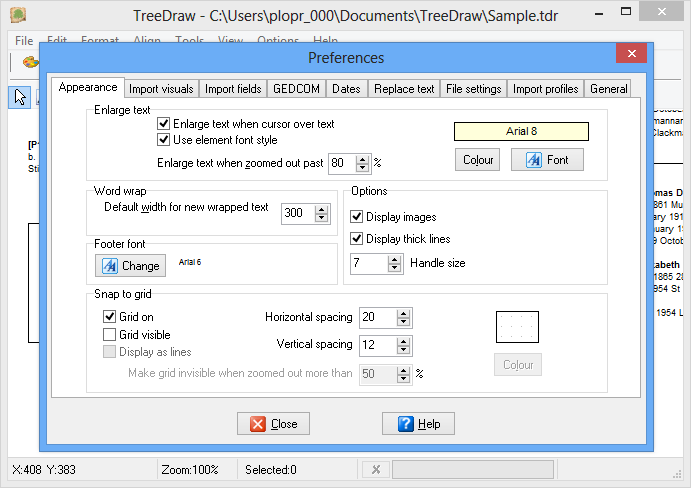This screenshot has width=691, height=488.
Task: Click the enlarge text Colour button
Action: tap(478, 160)
